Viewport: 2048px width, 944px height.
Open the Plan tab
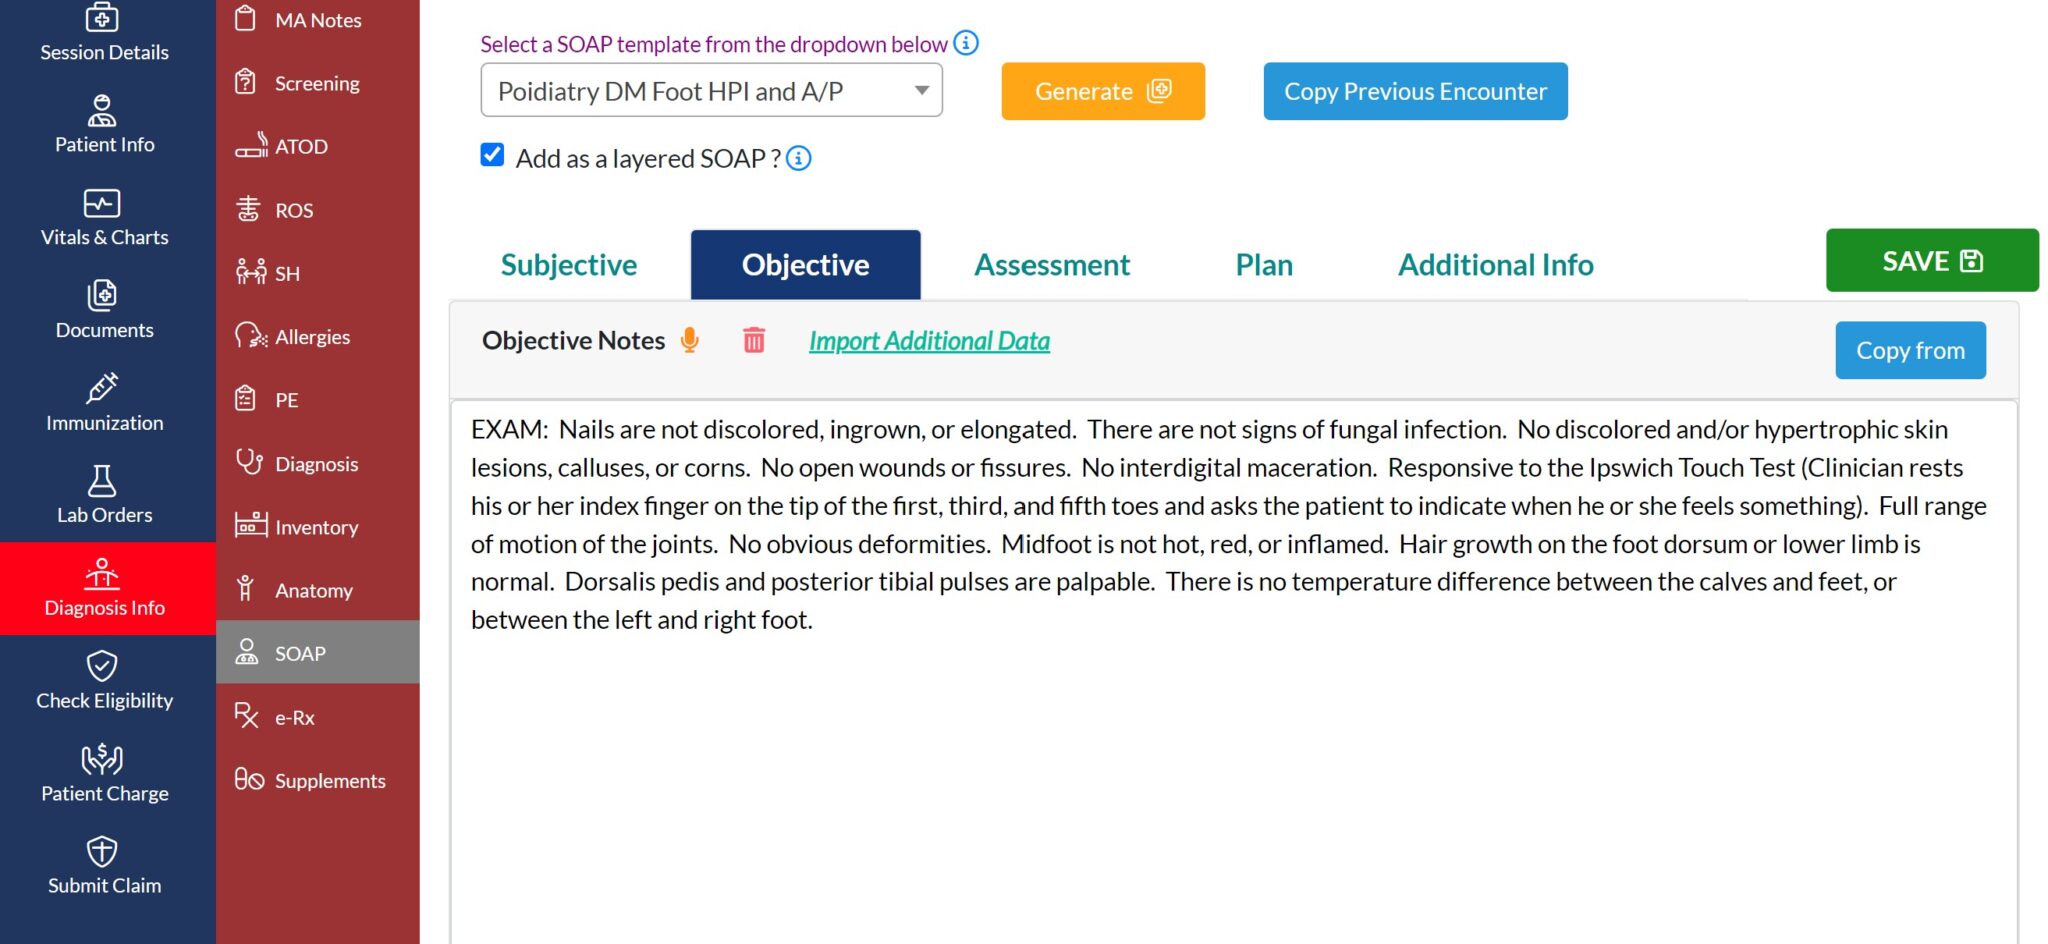1264,265
